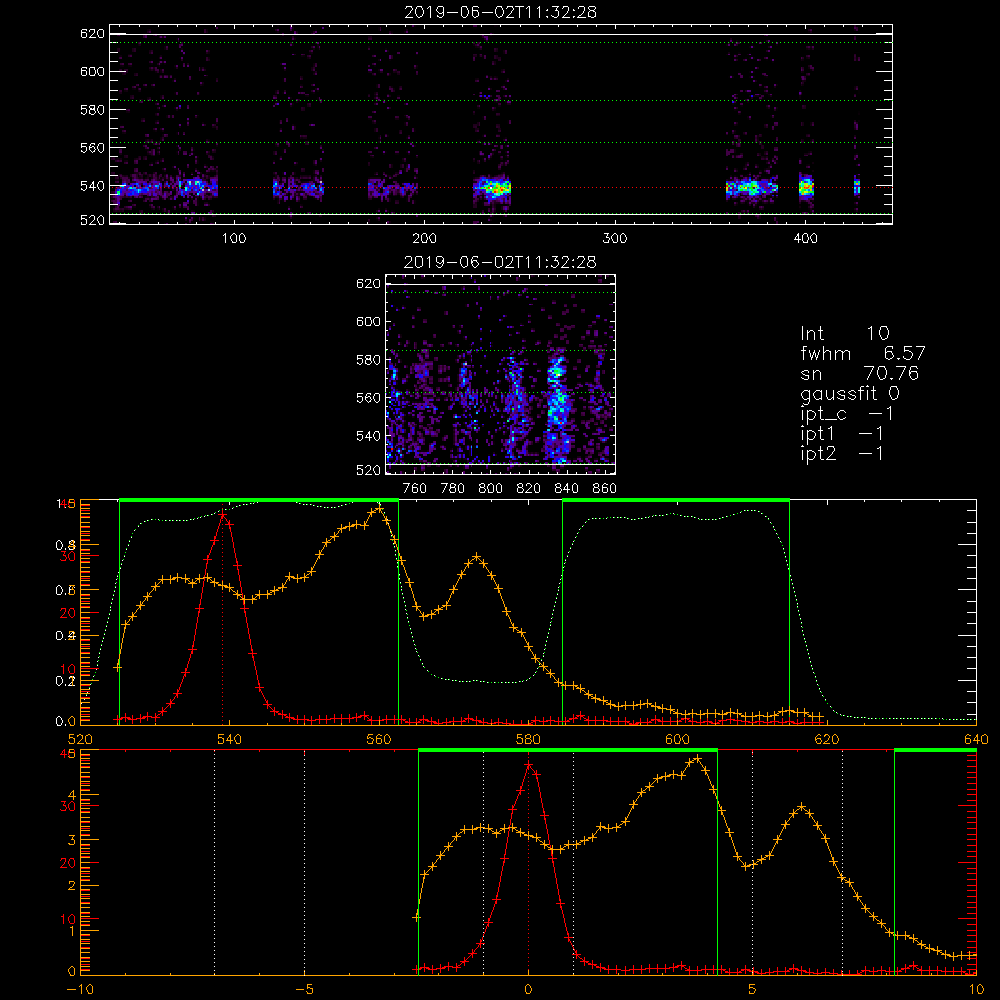Click y-axis label '540' of the top spectrogram
Screen dimensions: 1000x1000
92,186
